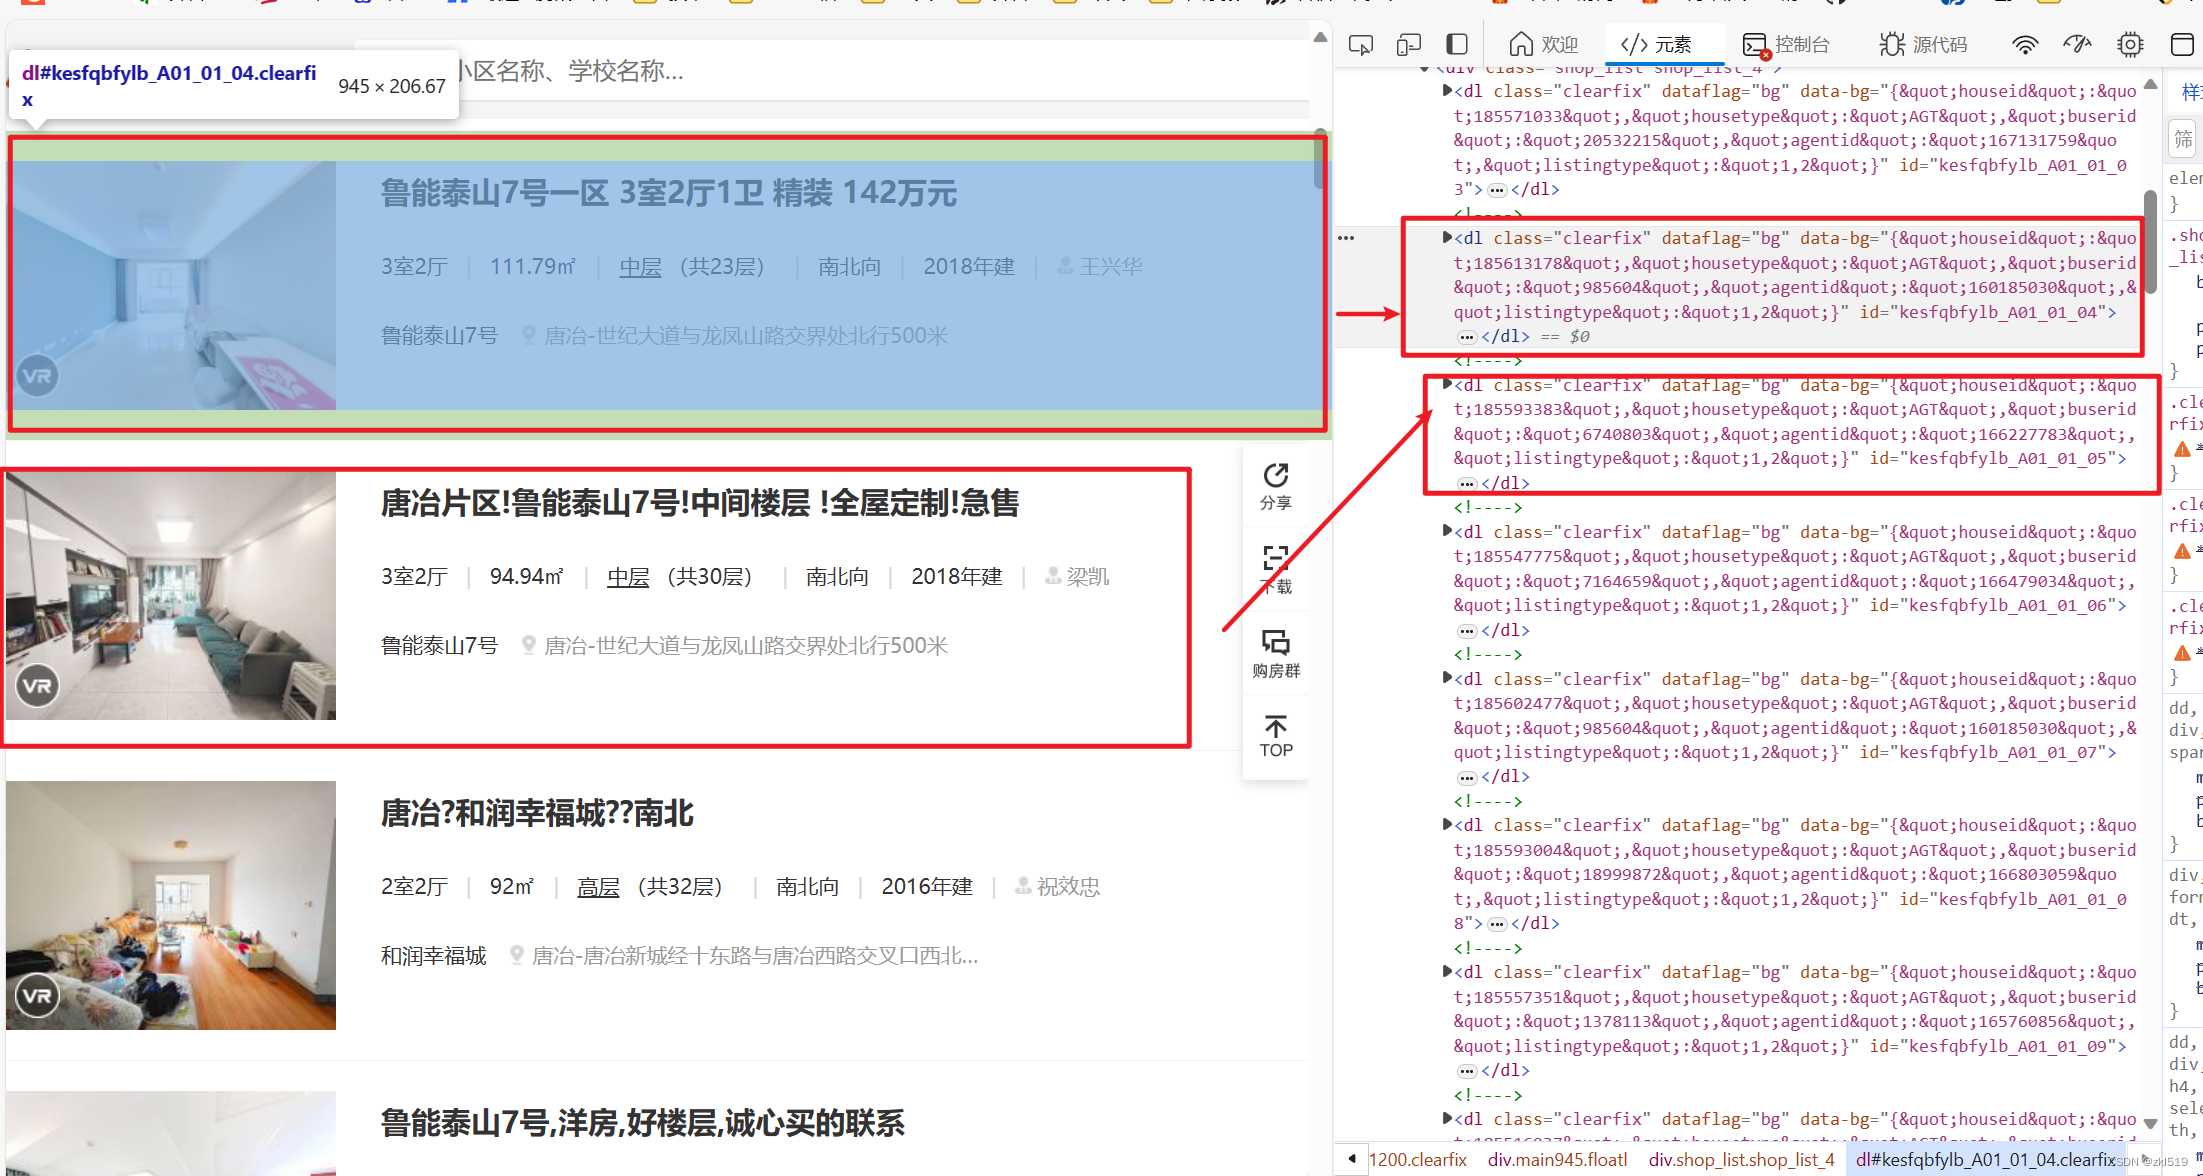The height and width of the screenshot is (1176, 2203).
Task: Expand the dl node kesfqbfylb_A01_01_03
Action: point(1447,91)
